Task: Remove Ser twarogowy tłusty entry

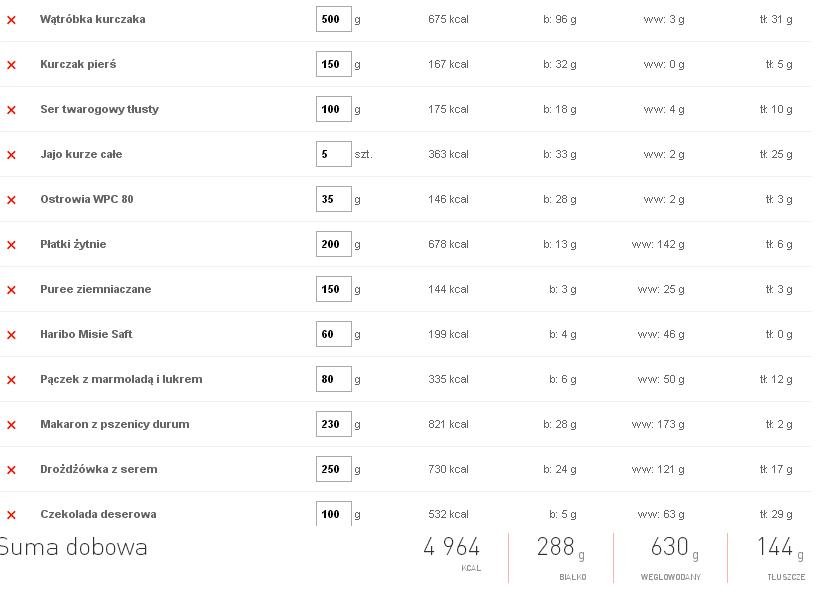Action: tap(11, 110)
